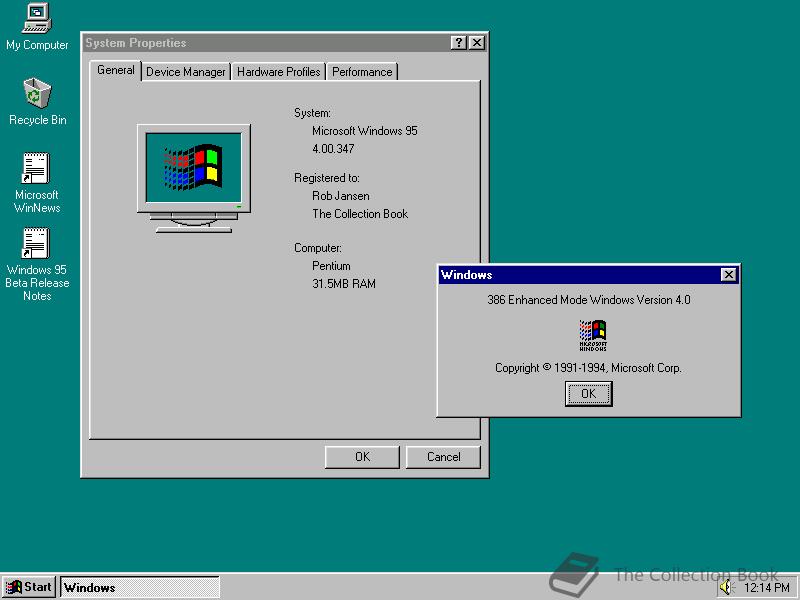Close the System Properties window
Image resolution: width=800 pixels, height=600 pixels.
point(477,43)
